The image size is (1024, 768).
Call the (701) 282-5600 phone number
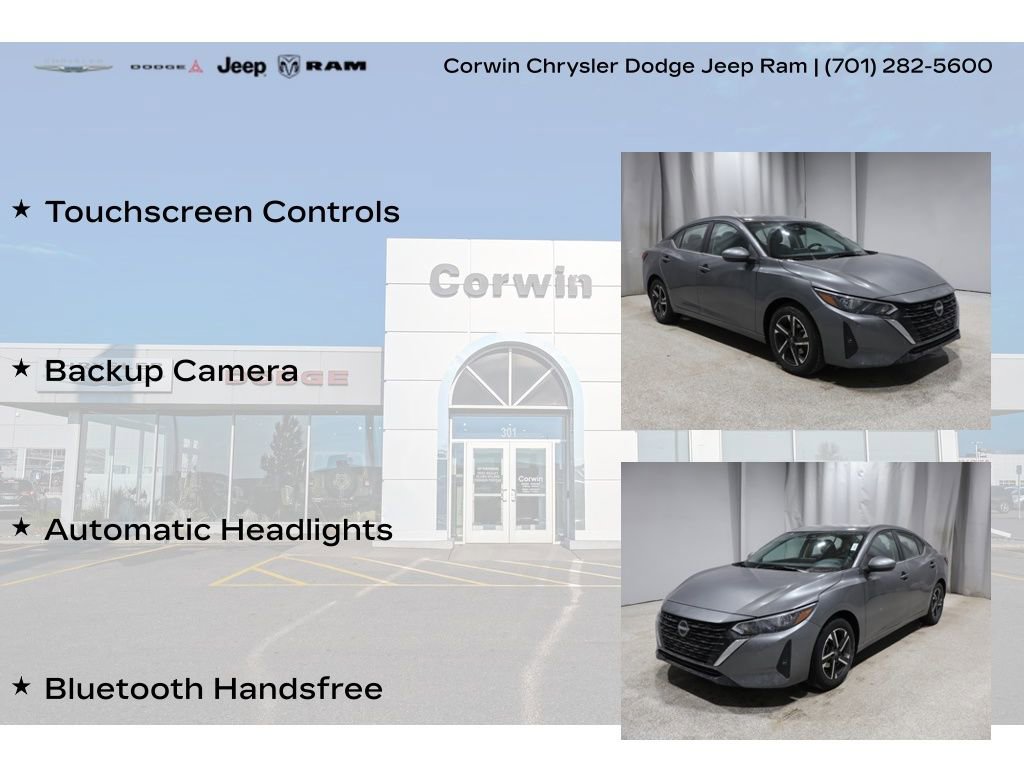coord(903,66)
